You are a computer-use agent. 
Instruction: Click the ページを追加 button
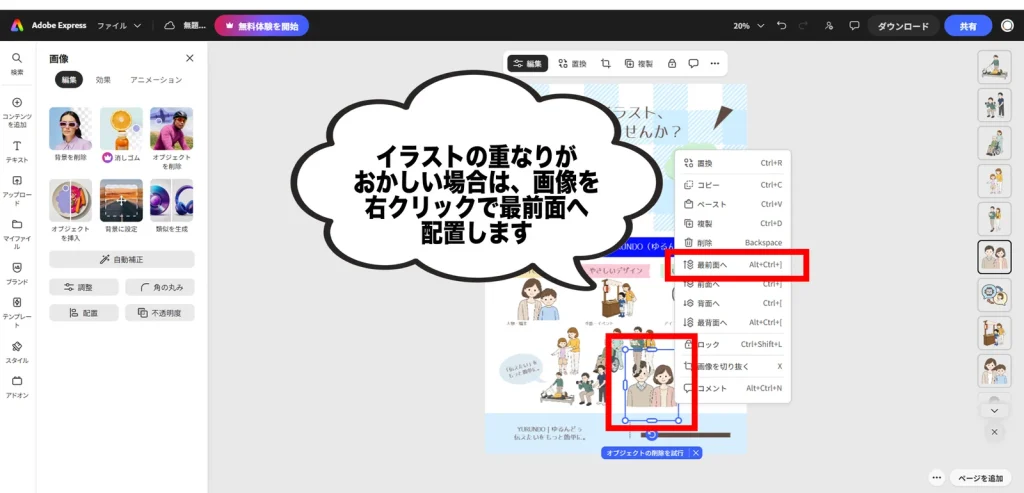(980, 478)
